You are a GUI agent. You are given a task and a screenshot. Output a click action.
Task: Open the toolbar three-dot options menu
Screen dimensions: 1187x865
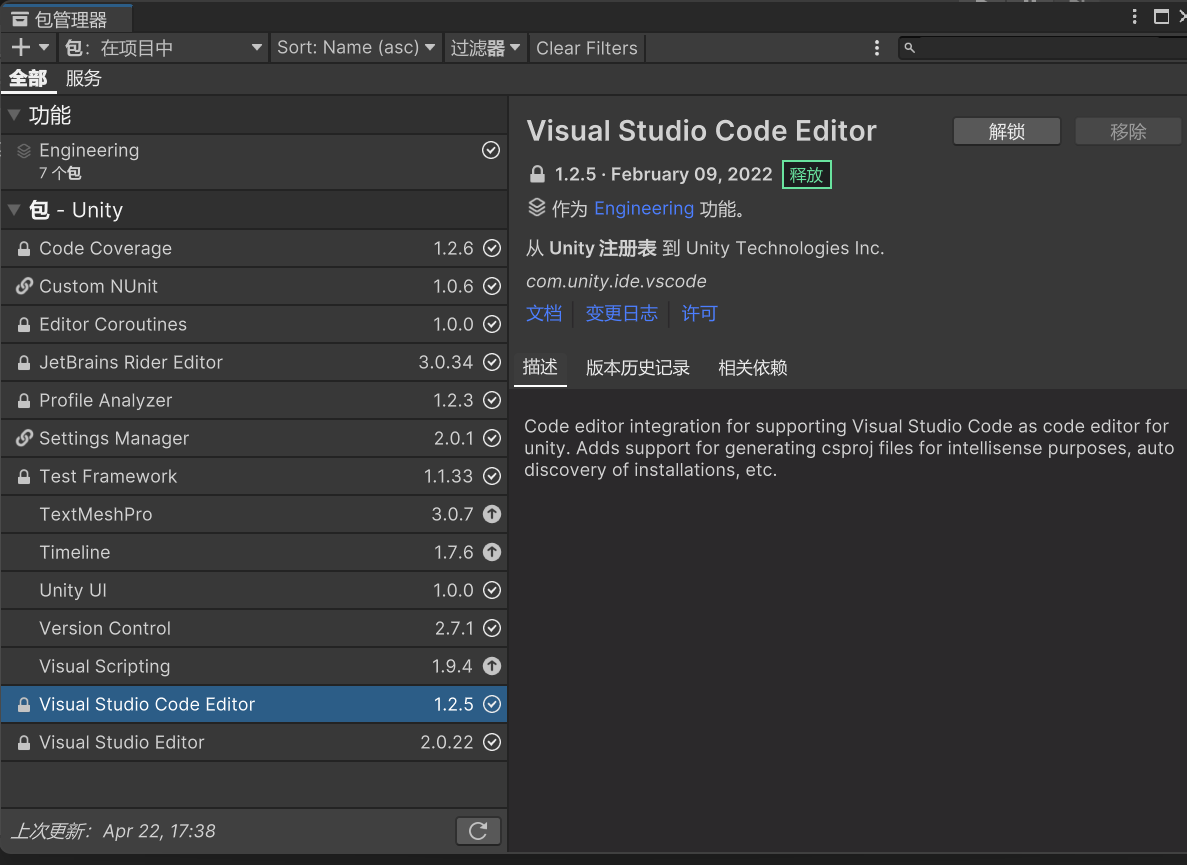[x=877, y=48]
